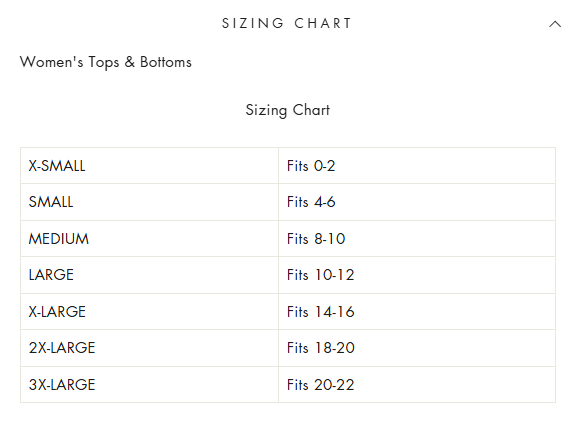Image resolution: width=573 pixels, height=429 pixels.
Task: Click the word CHART in the header
Action: coord(323,23)
